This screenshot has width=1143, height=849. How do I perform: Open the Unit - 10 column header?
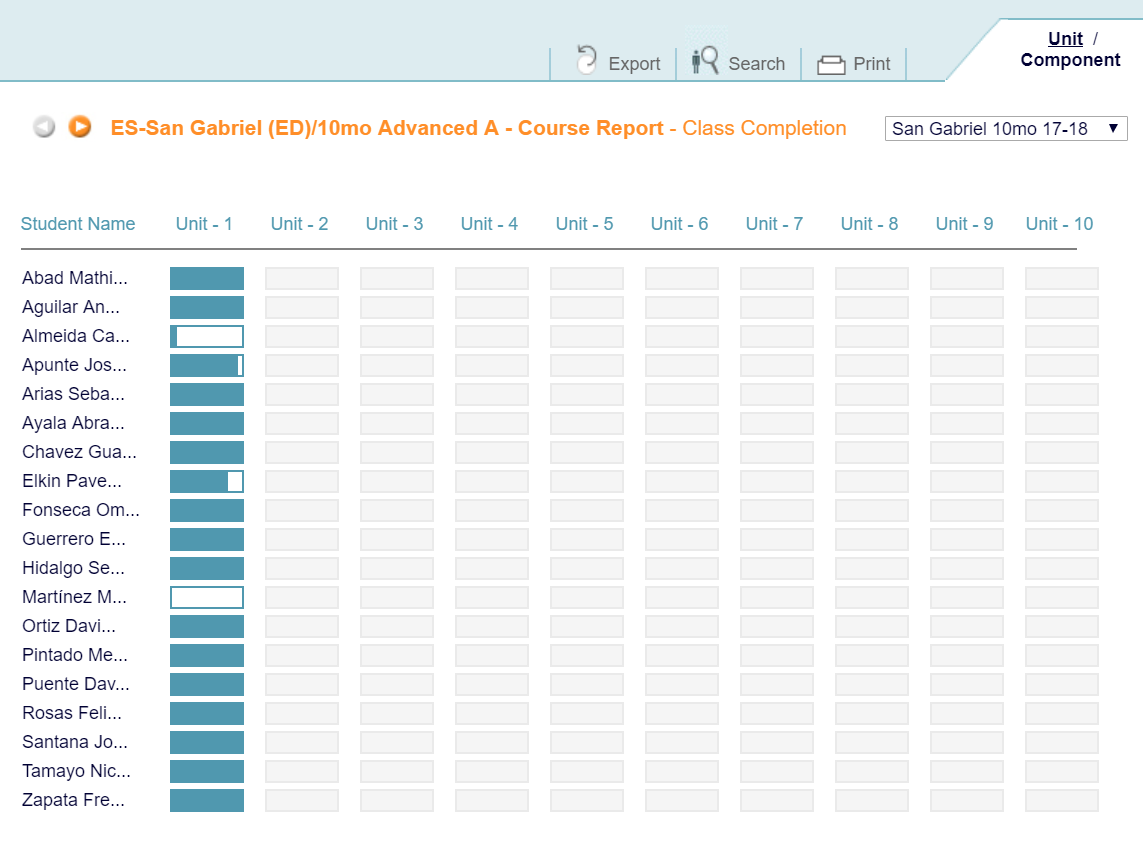pyautogui.click(x=1059, y=224)
